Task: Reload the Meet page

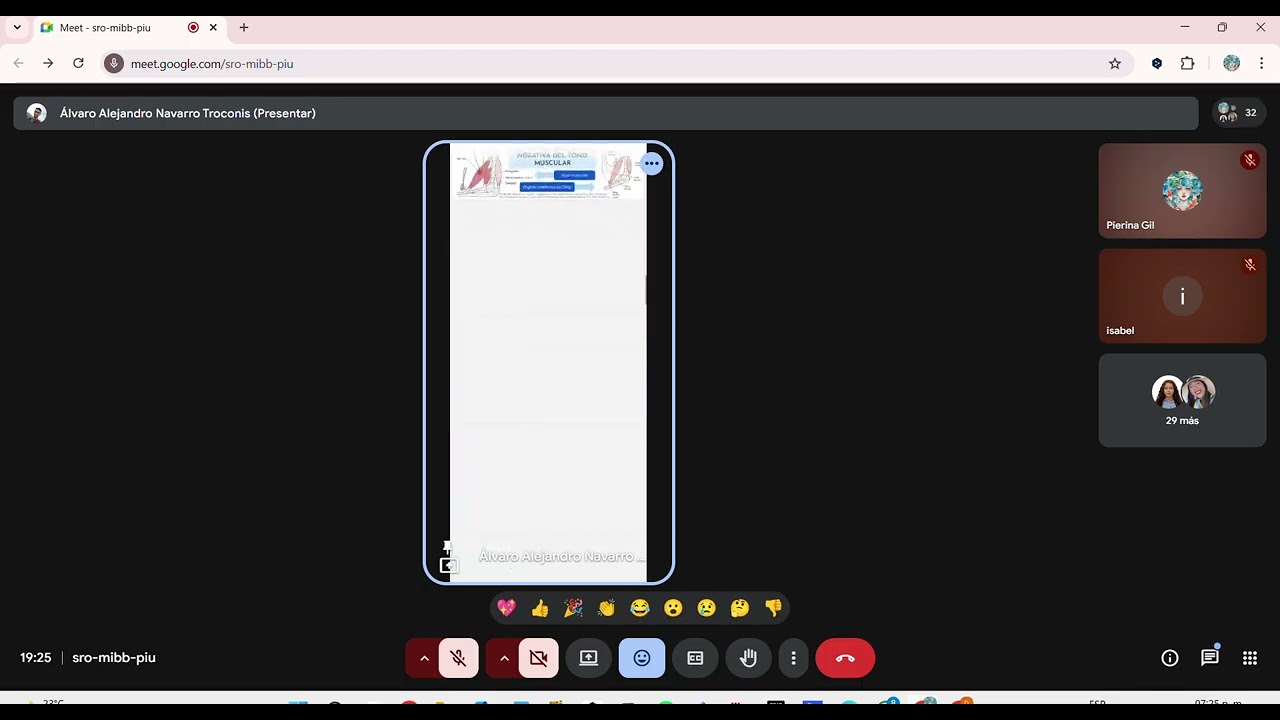Action: (x=78, y=64)
